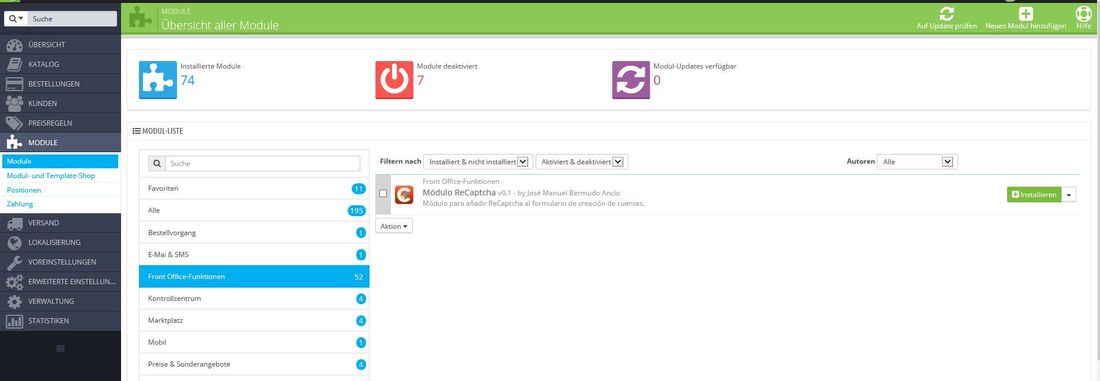Click the Bestellungen credit card icon
This screenshot has width=1100, height=381.
point(14,84)
